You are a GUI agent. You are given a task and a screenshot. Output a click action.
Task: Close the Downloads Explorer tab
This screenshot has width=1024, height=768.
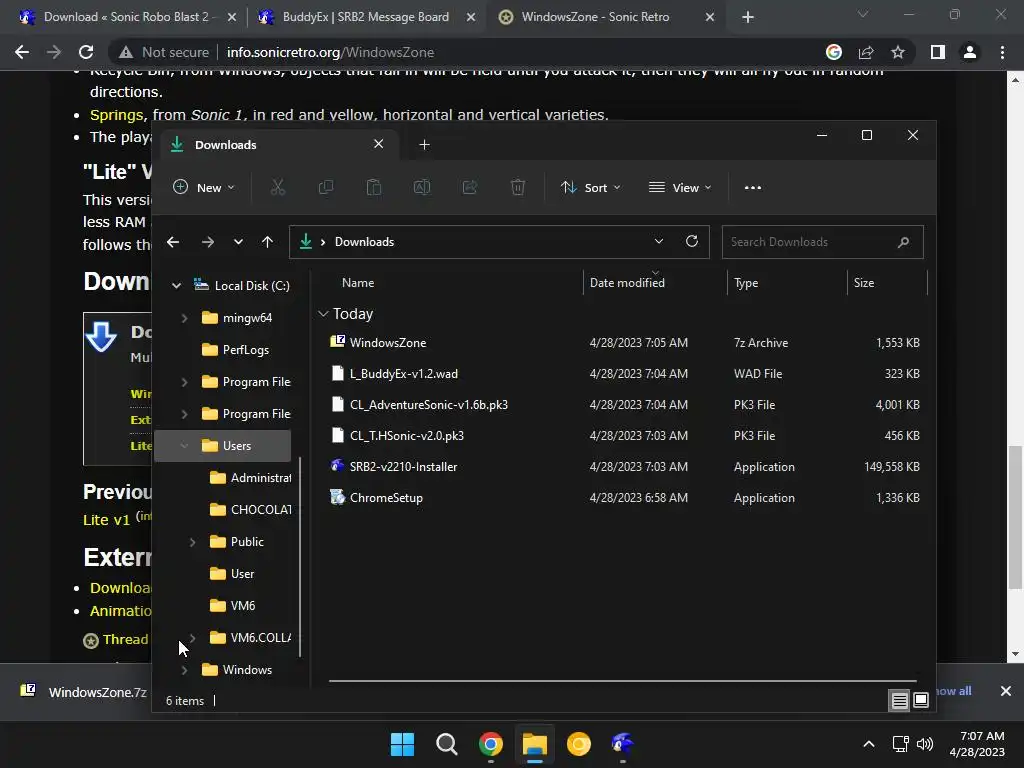pos(379,144)
